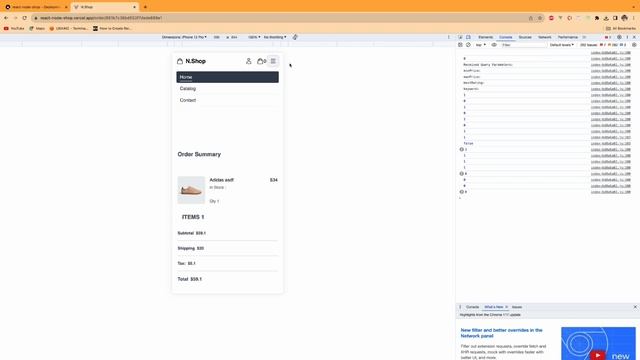Bookmark this page with the star icon
640x360 pixels.
[540, 18]
